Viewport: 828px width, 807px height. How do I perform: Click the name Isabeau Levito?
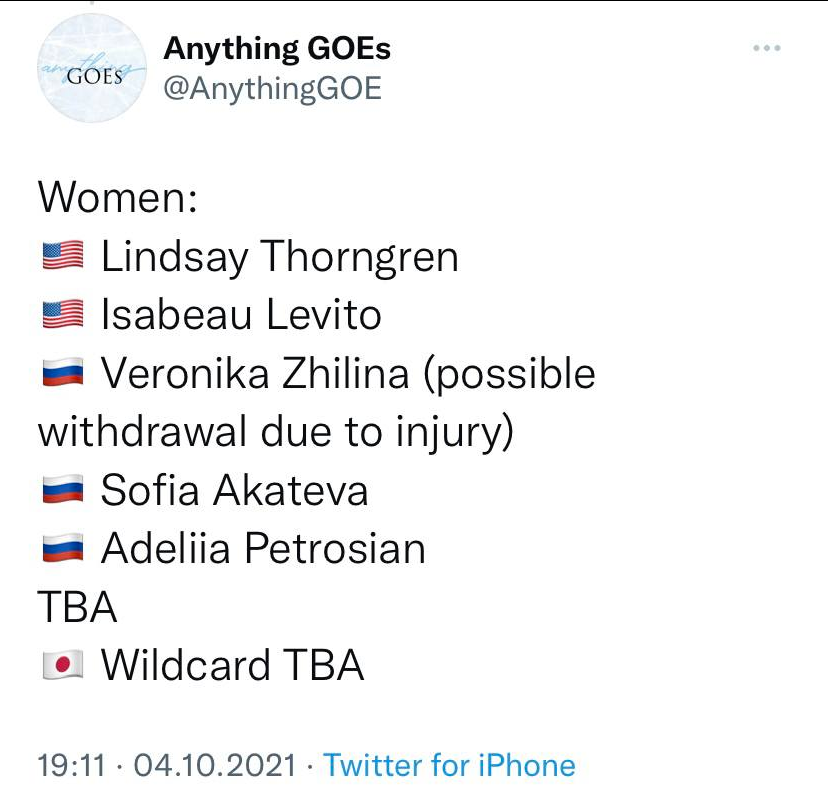(x=241, y=316)
